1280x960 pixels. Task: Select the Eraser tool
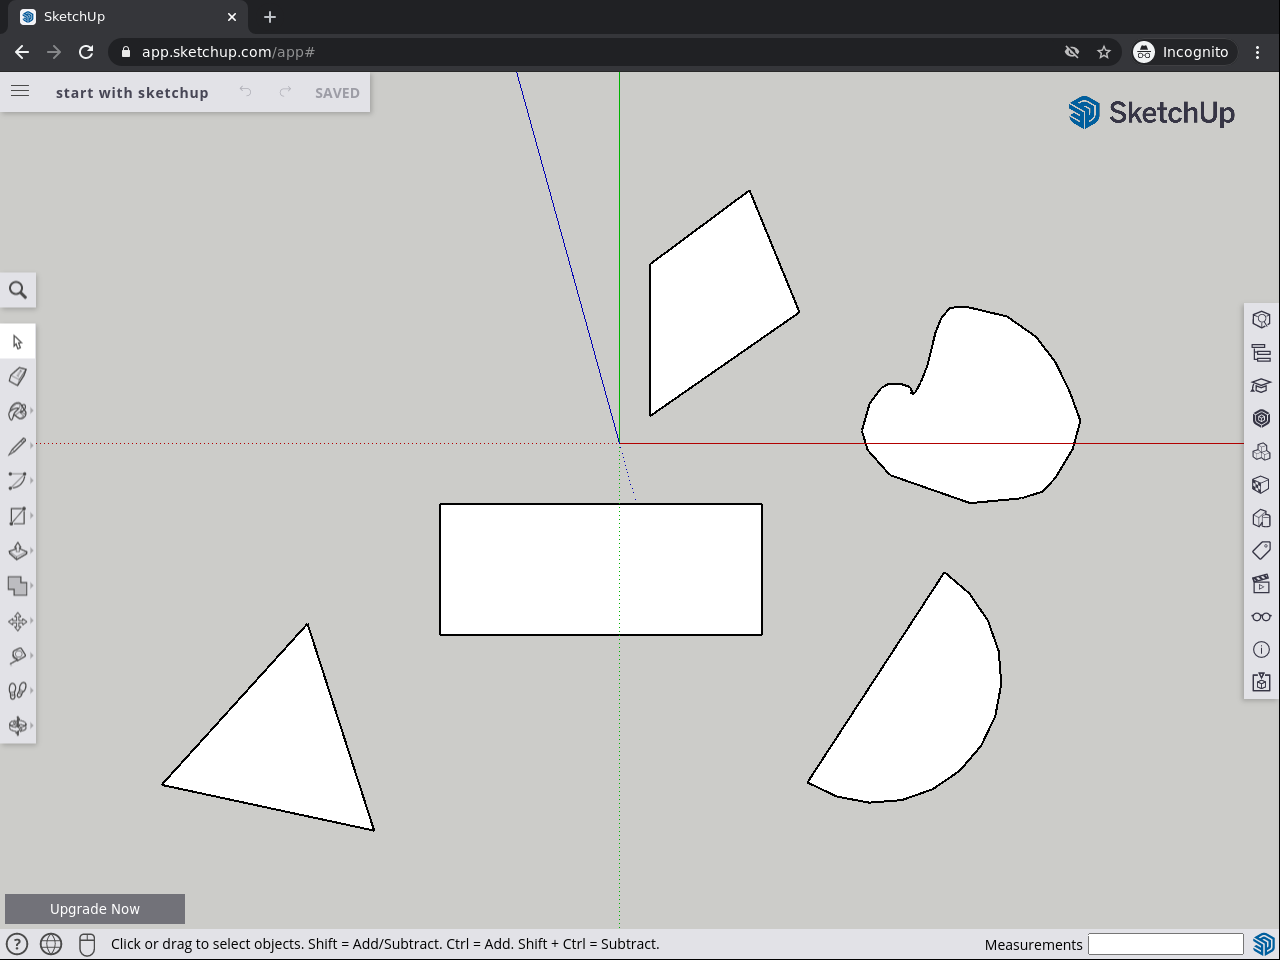tap(17, 376)
